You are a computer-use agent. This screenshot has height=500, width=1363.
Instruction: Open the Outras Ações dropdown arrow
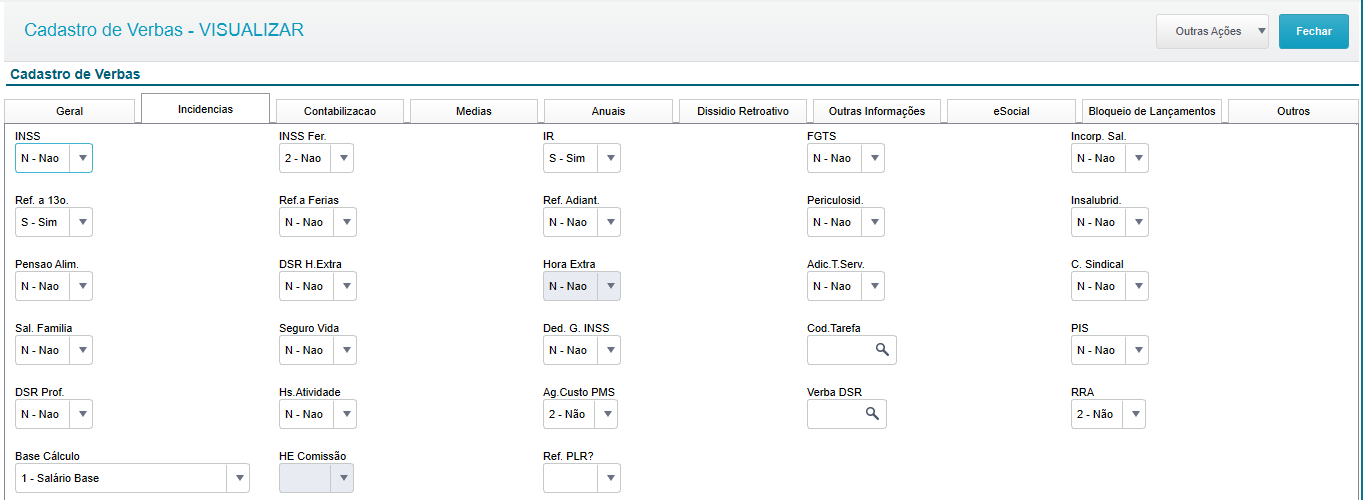(1261, 31)
